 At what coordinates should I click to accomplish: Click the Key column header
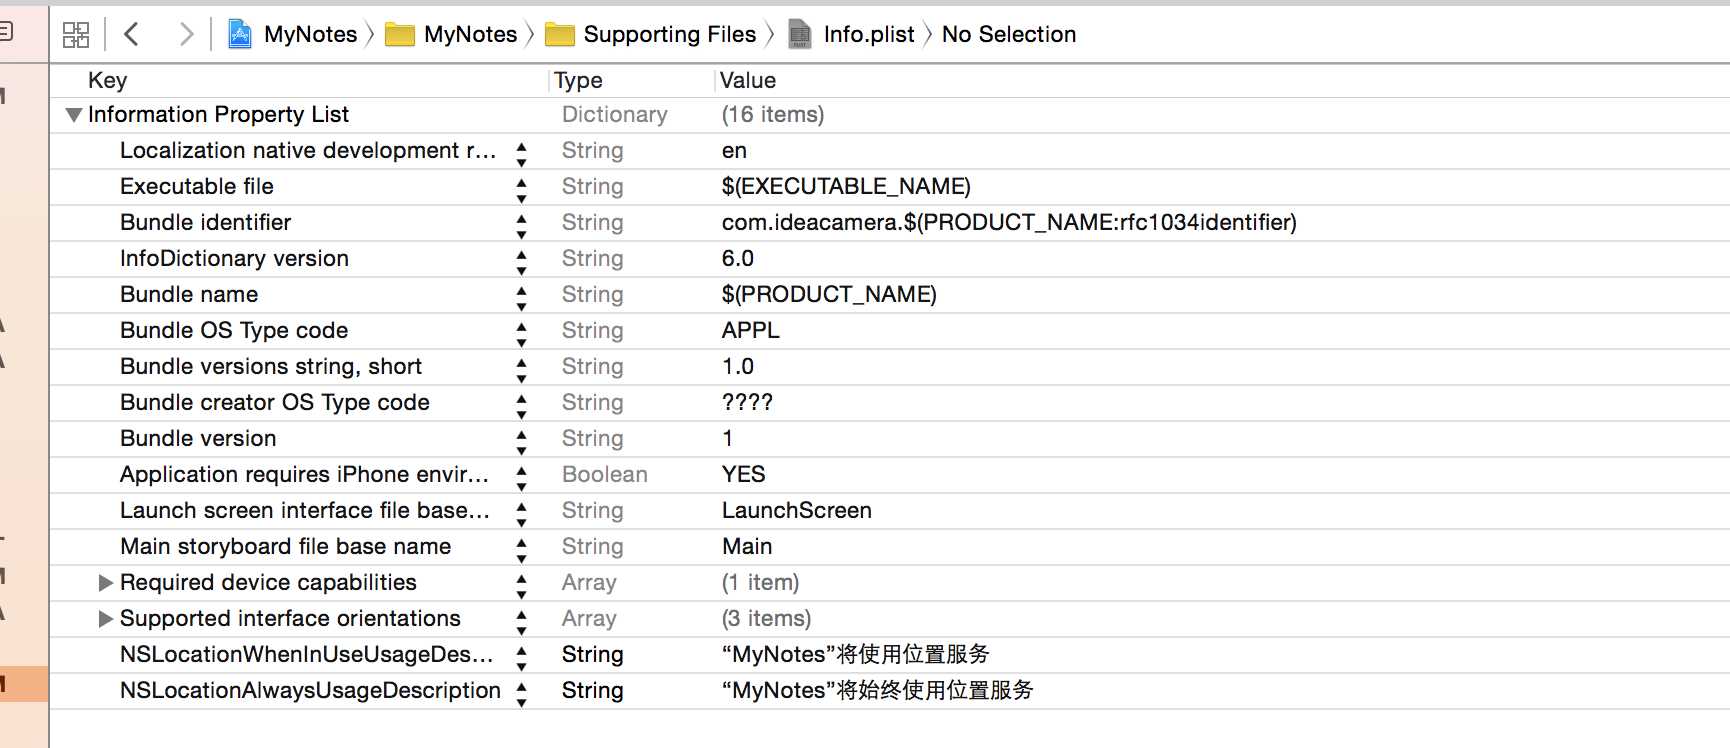tap(107, 81)
